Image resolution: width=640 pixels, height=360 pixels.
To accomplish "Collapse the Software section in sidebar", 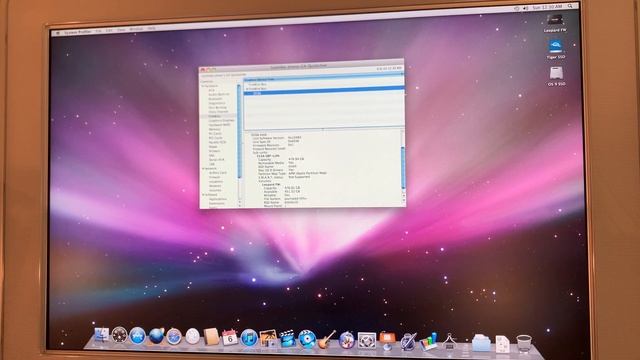I will click(x=203, y=195).
